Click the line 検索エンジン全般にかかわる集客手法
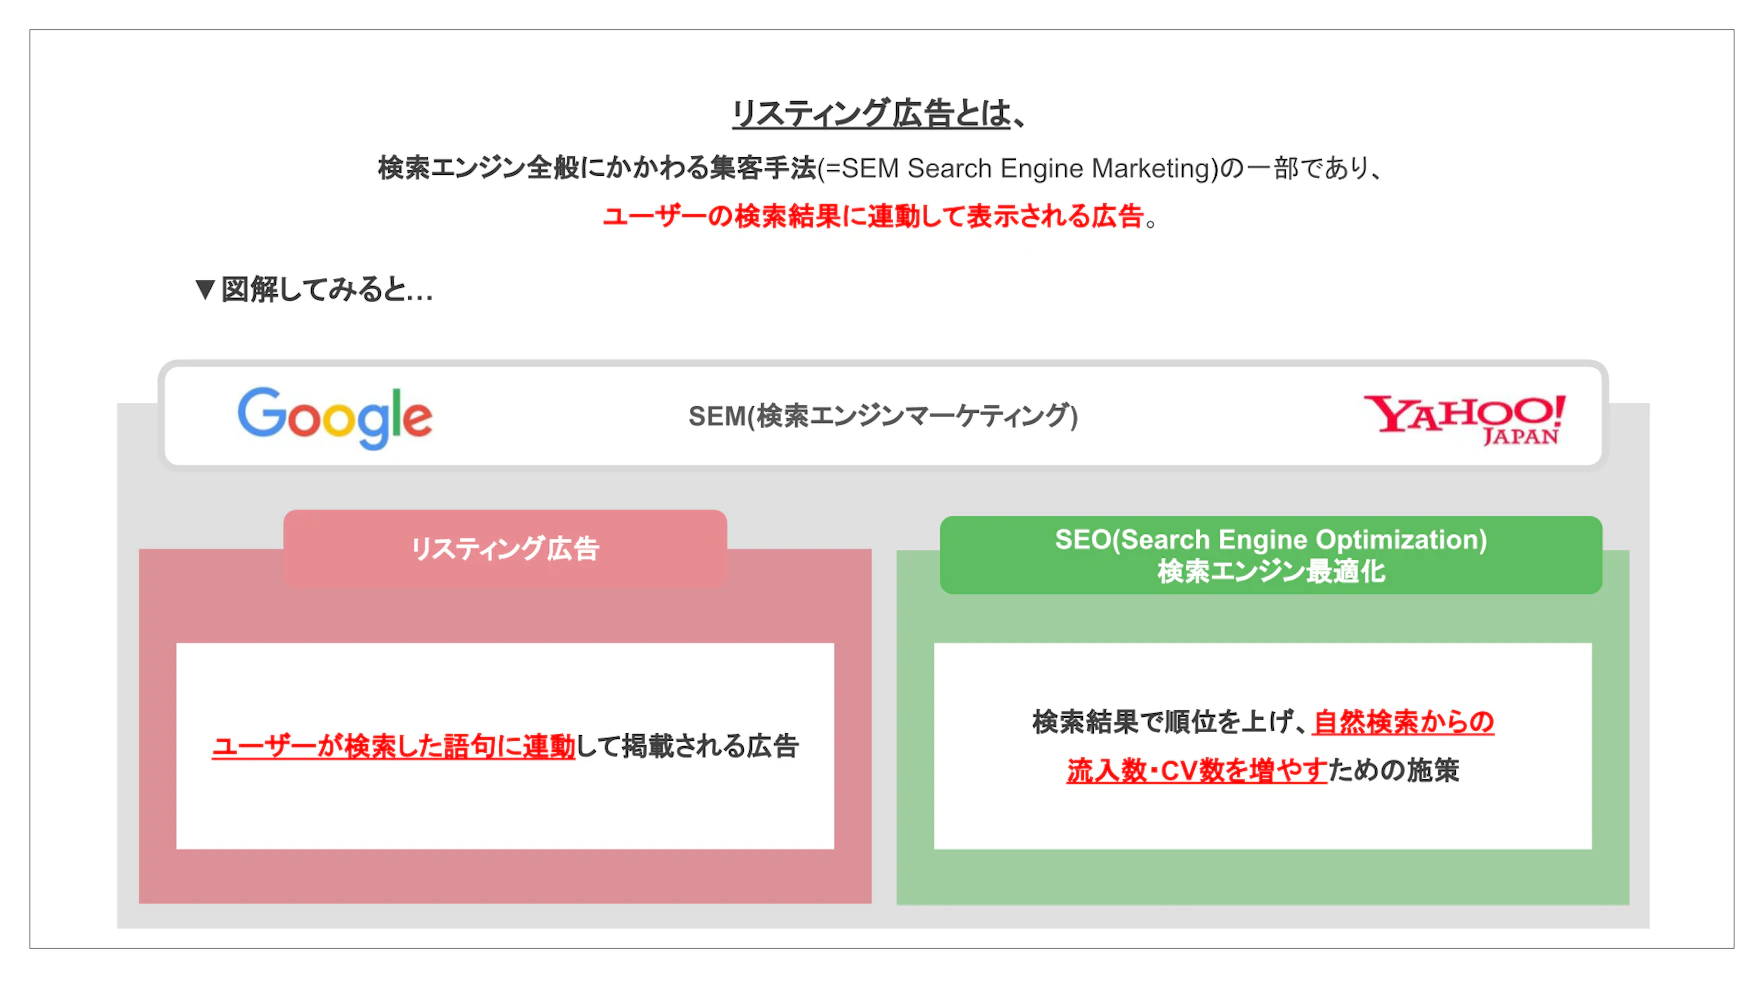Screen dimensions: 1764x992 click(x=597, y=168)
